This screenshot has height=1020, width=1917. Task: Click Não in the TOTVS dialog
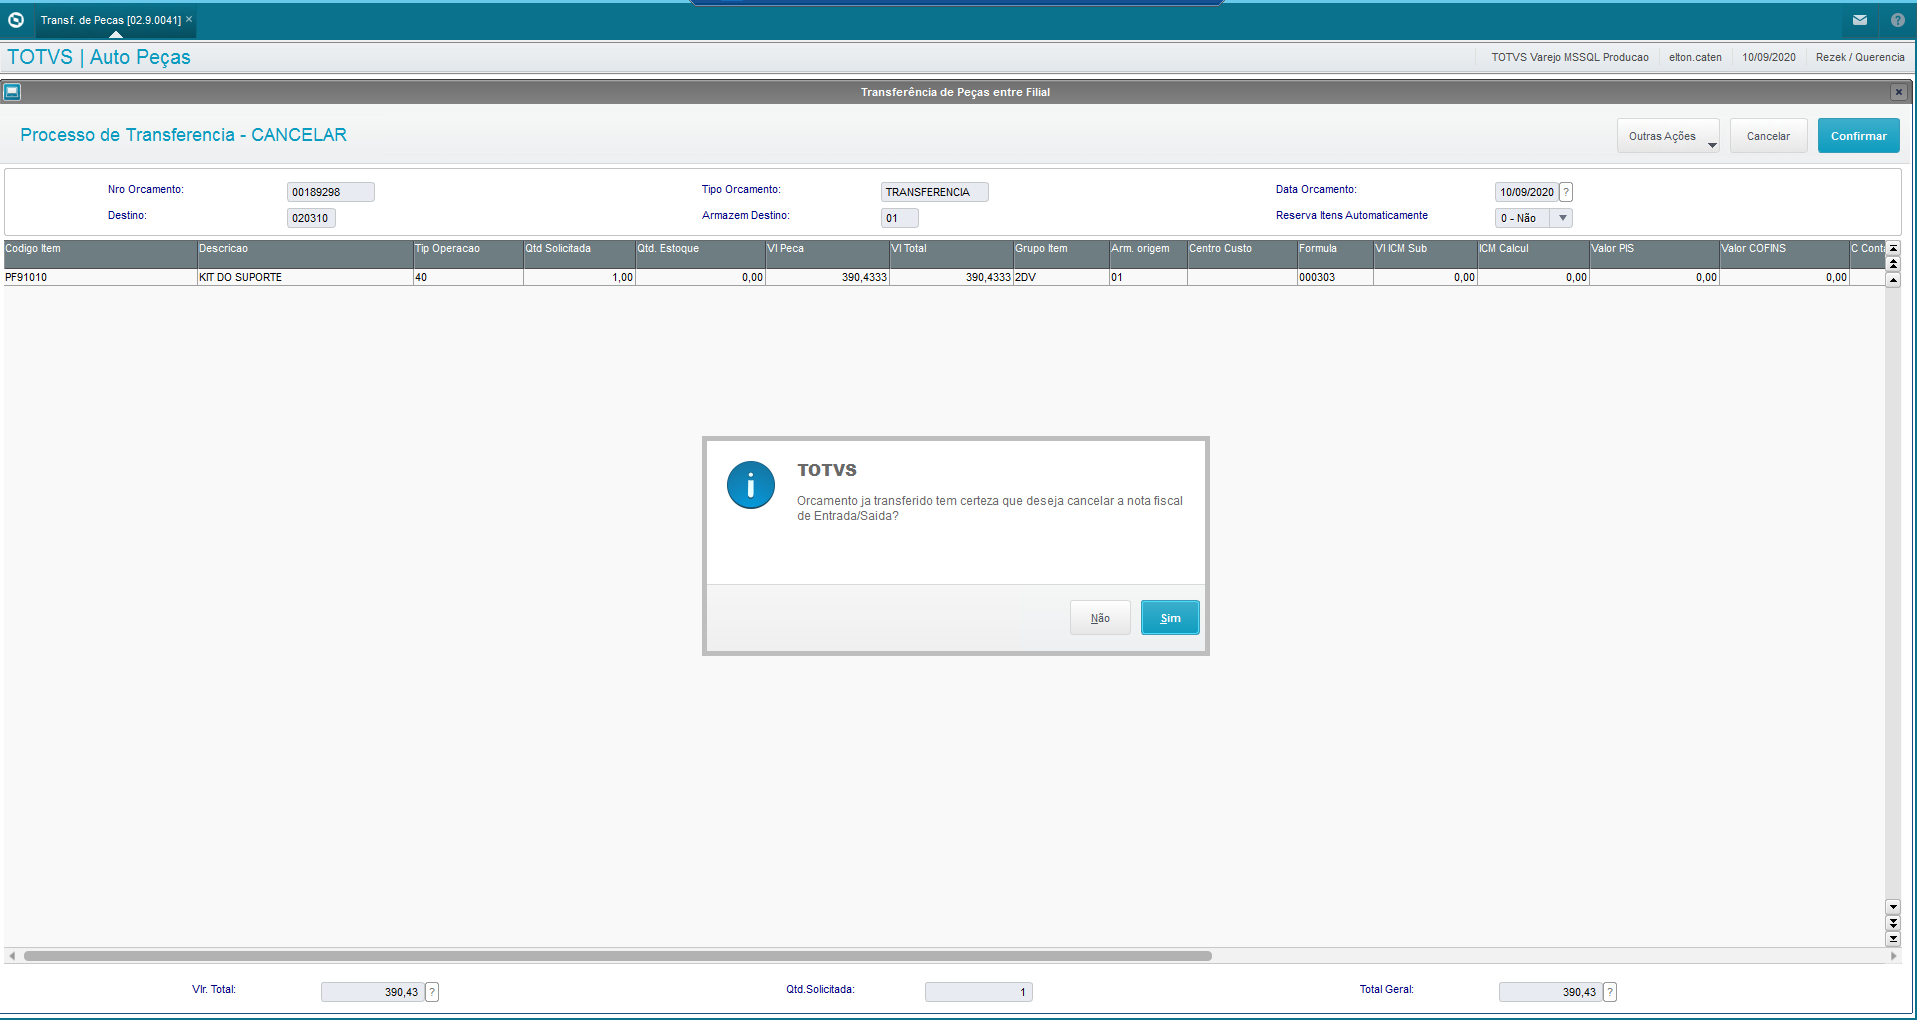1100,618
